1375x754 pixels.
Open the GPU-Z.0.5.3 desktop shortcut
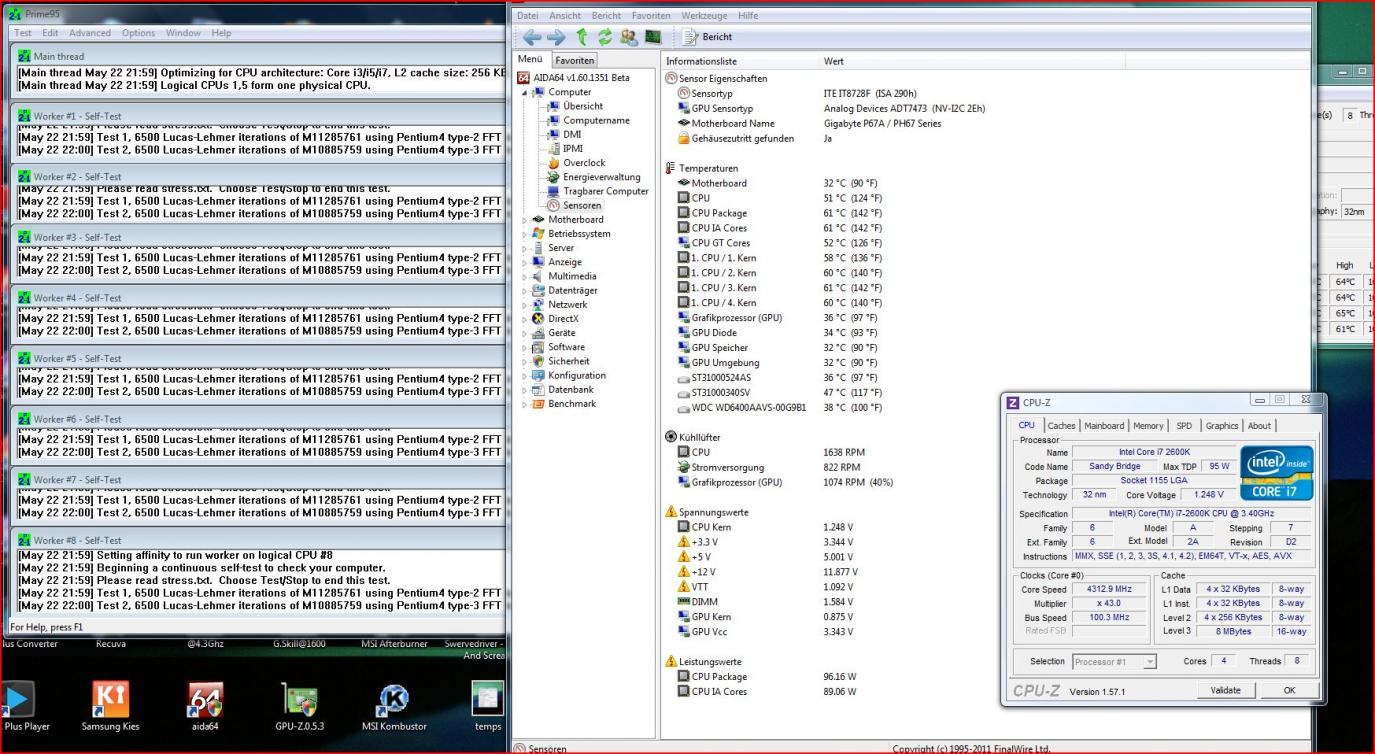299,706
